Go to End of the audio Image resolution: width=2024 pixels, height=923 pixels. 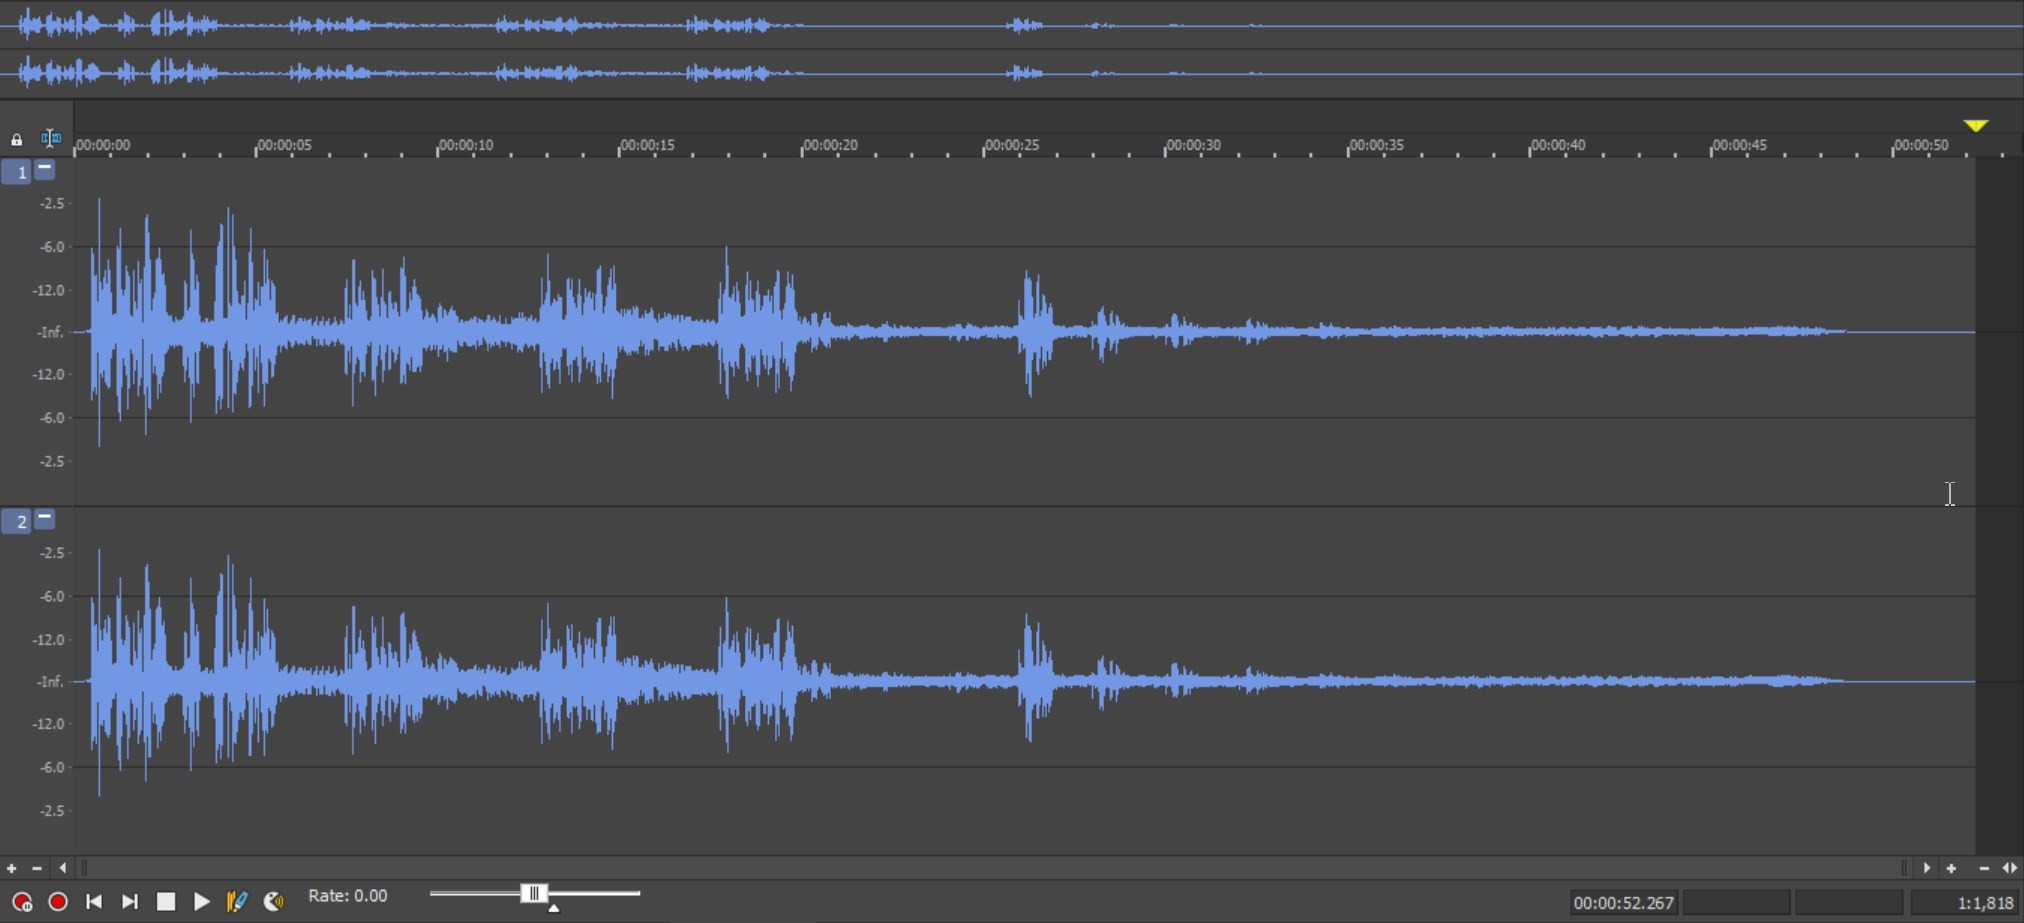[x=130, y=902]
